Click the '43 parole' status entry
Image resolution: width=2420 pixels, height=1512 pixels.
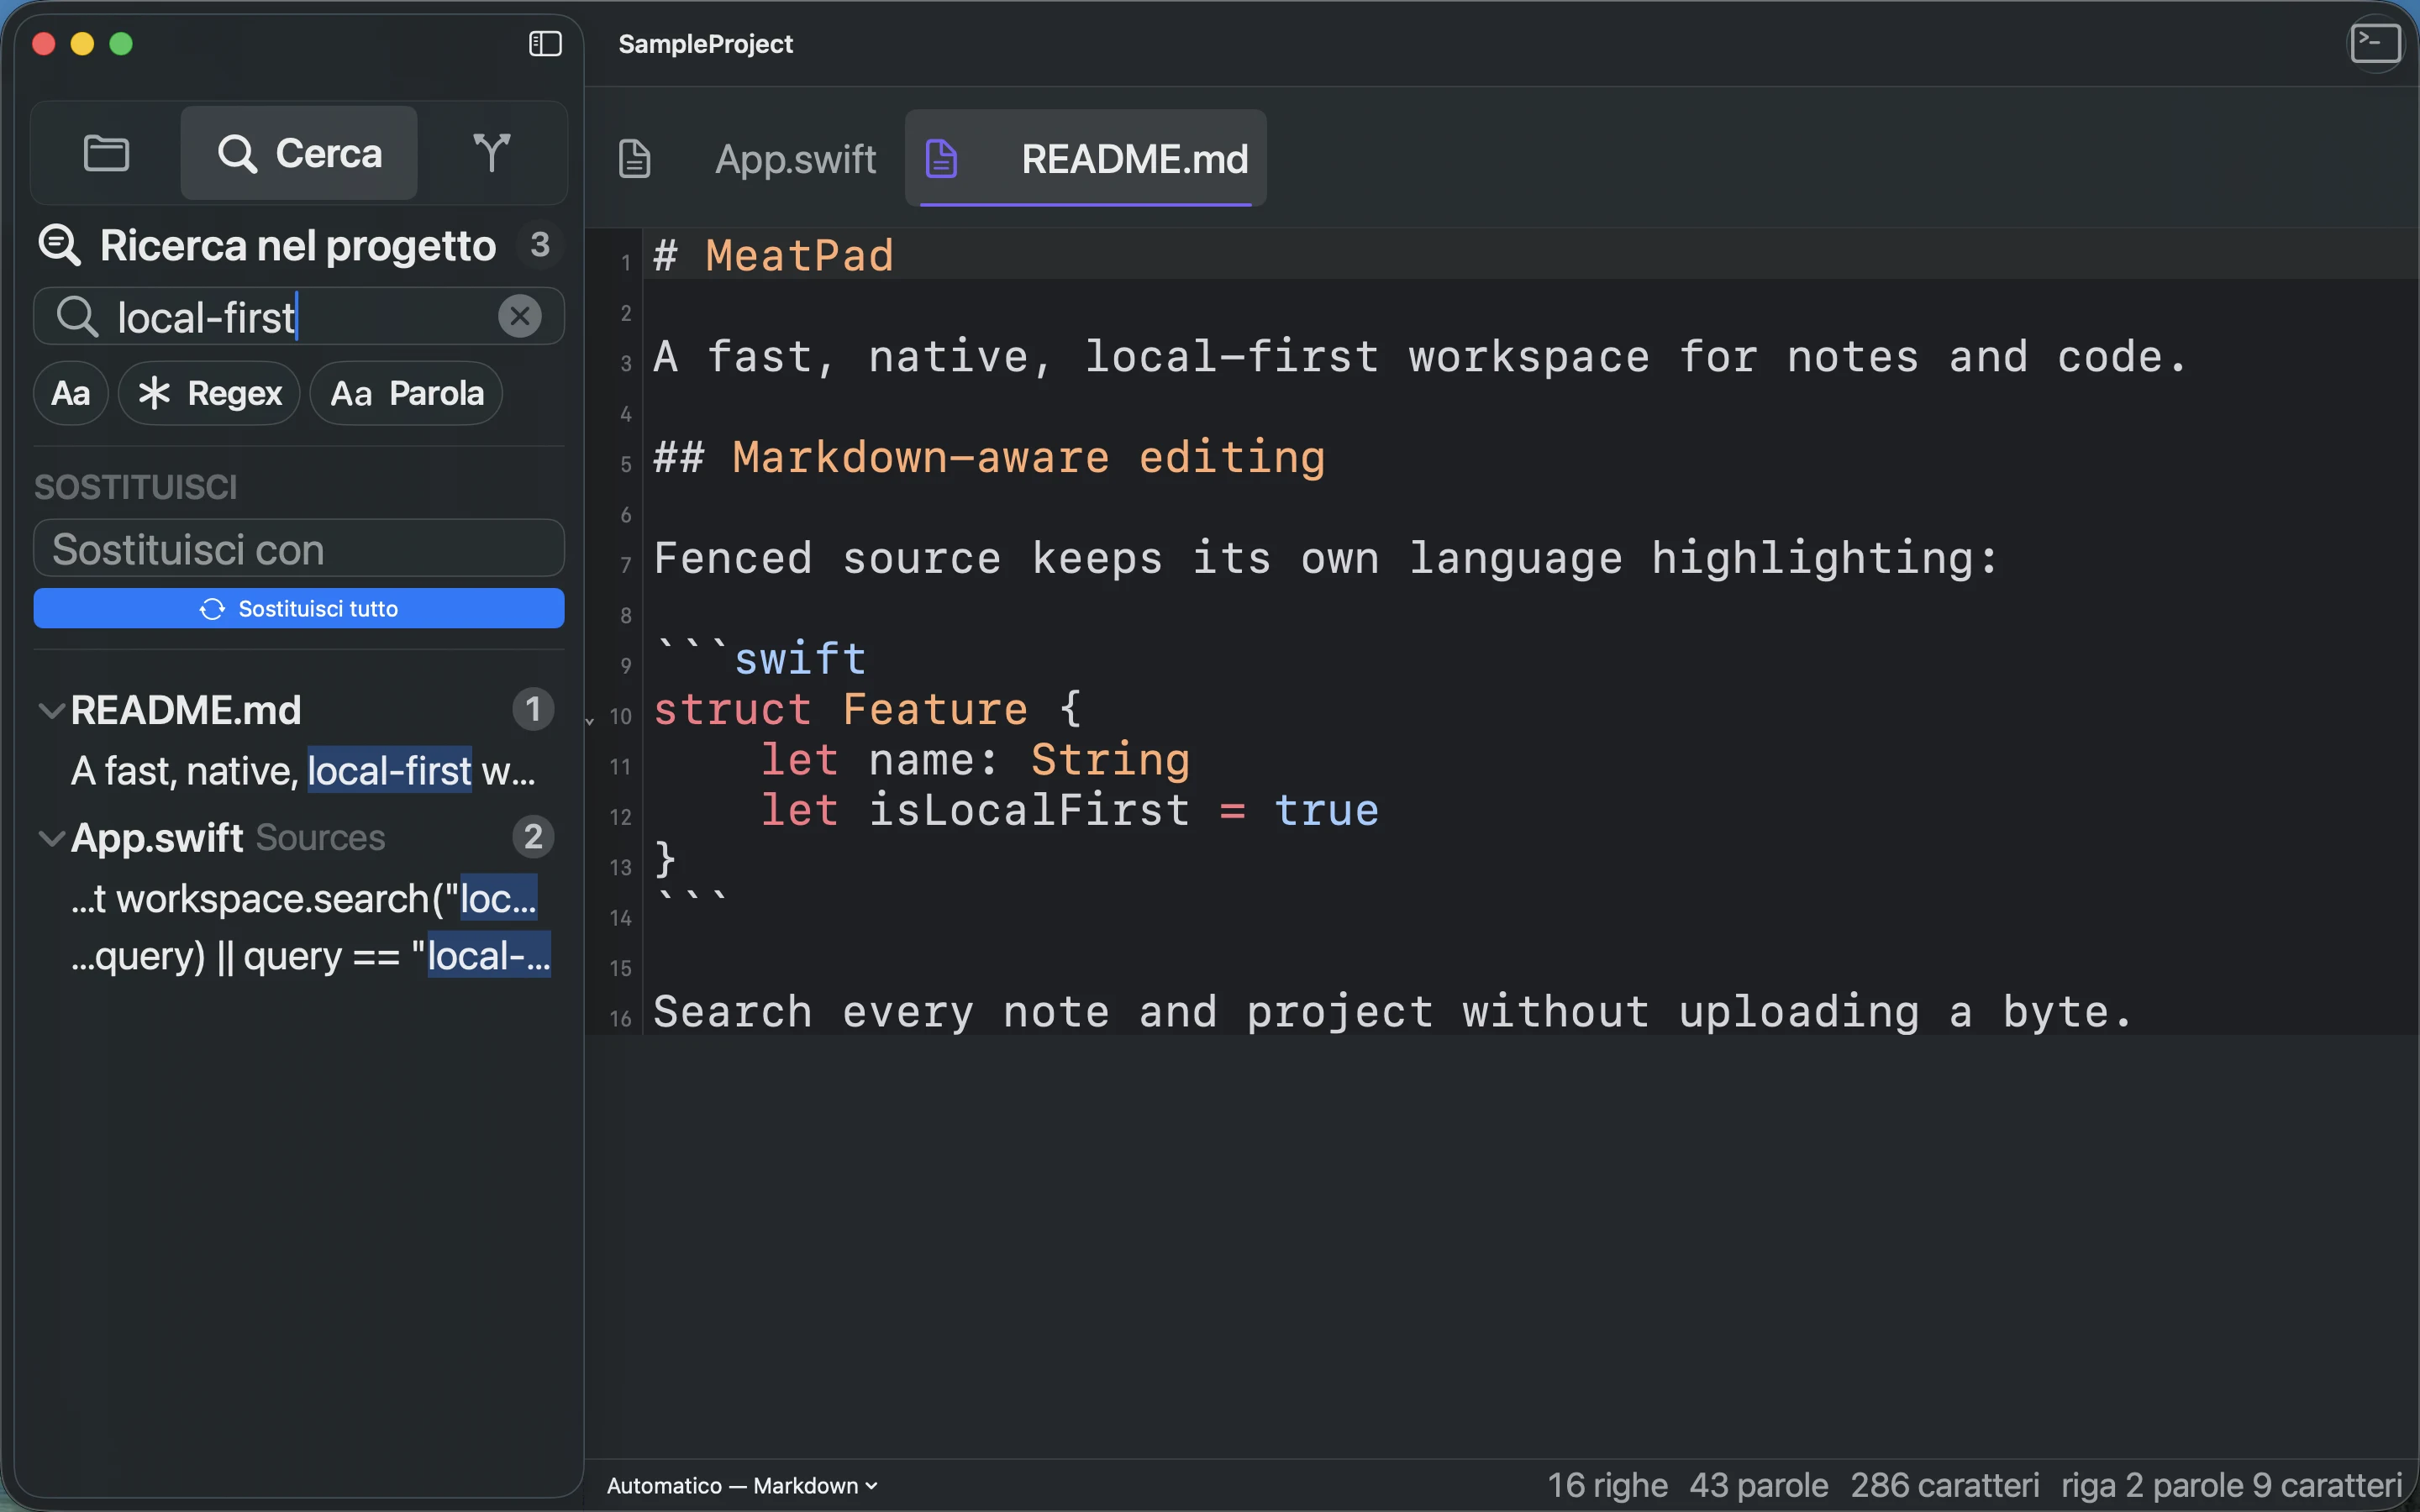point(1759,1486)
